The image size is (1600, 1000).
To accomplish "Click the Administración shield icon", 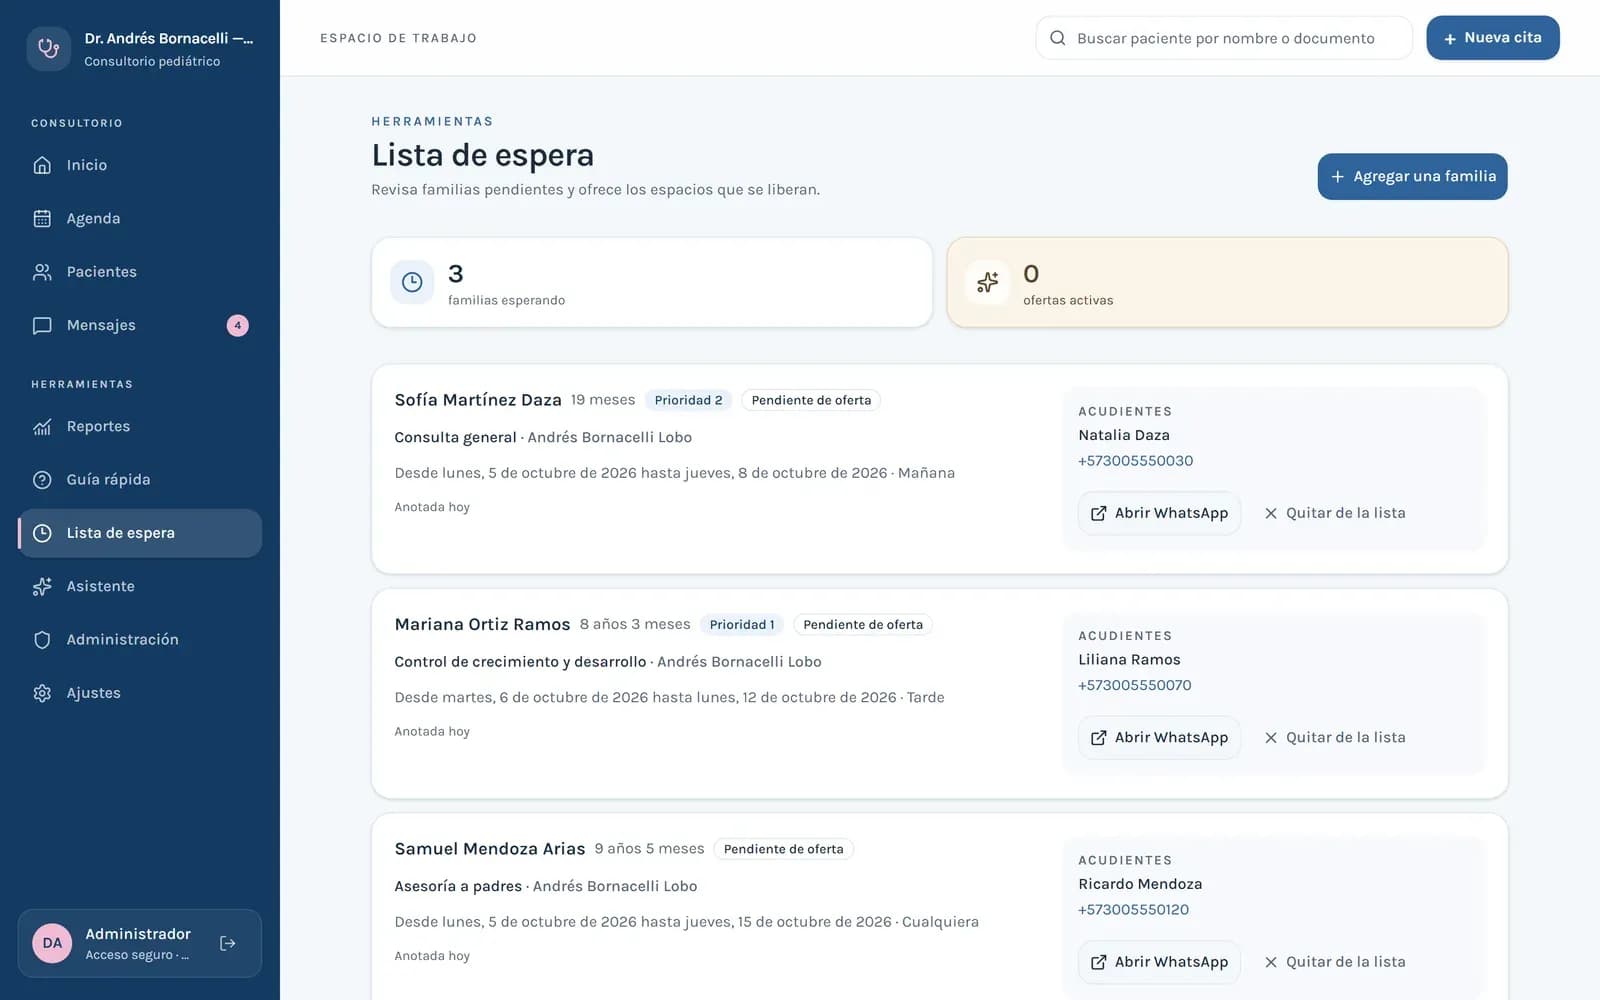I will point(42,640).
